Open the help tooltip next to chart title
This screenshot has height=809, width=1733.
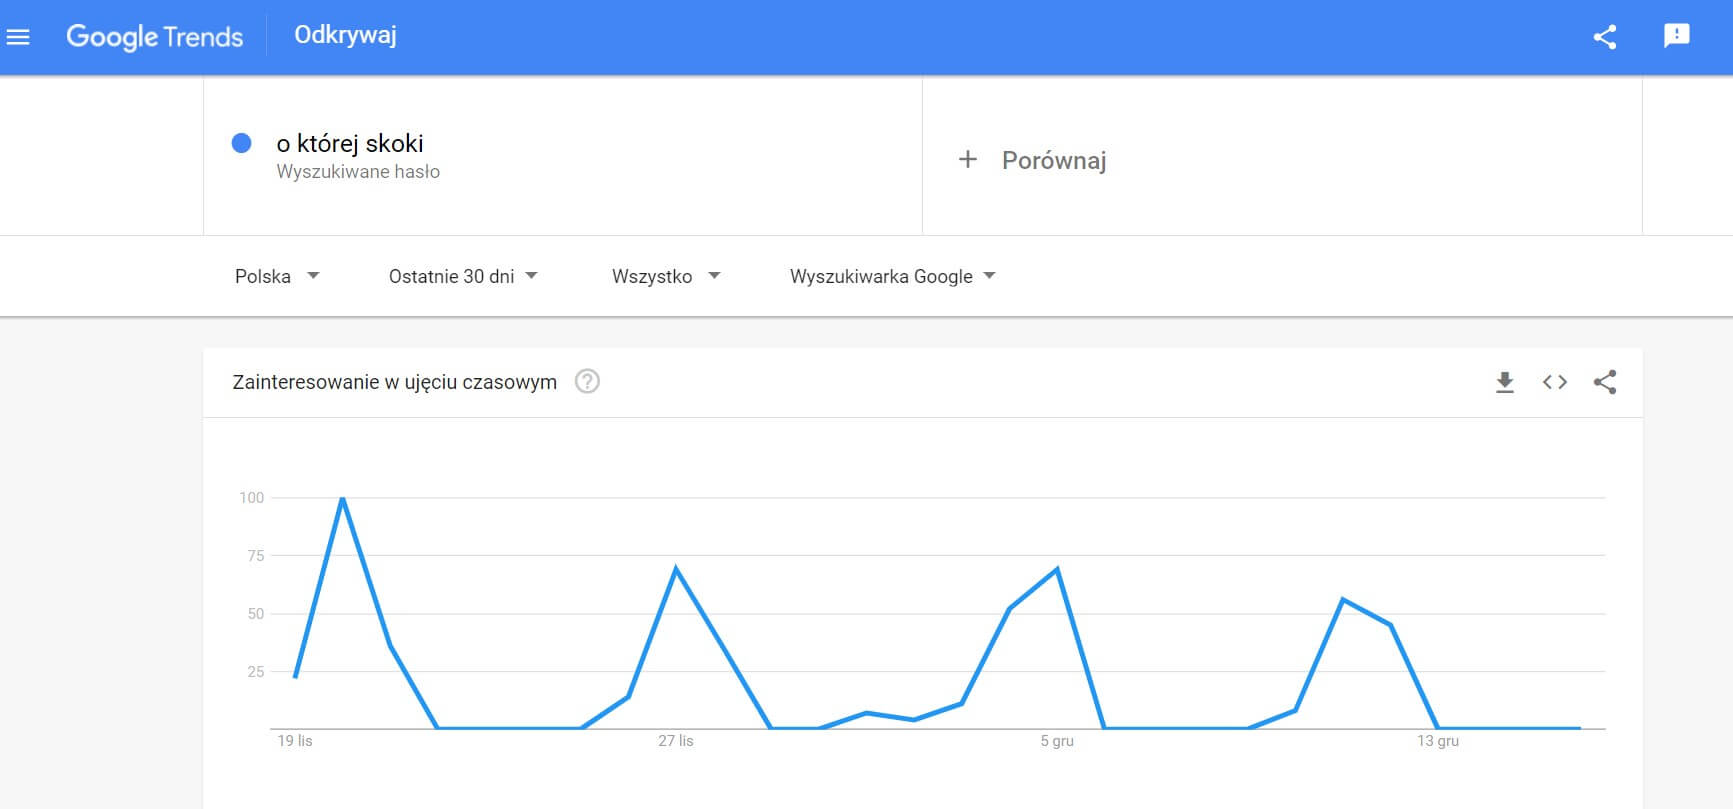pyautogui.click(x=588, y=382)
